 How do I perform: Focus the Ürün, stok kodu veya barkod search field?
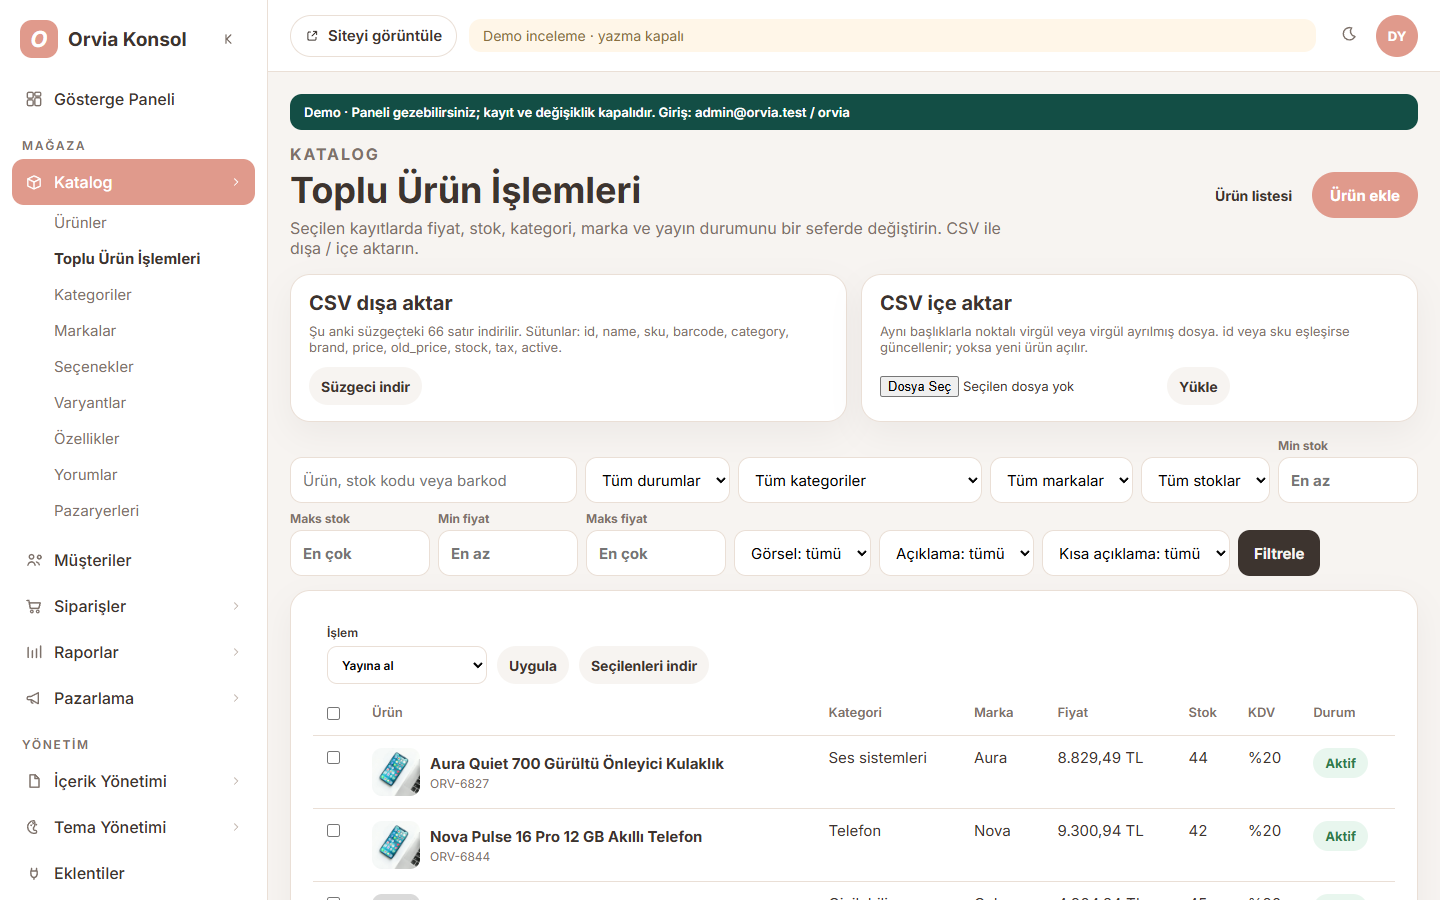click(x=433, y=480)
